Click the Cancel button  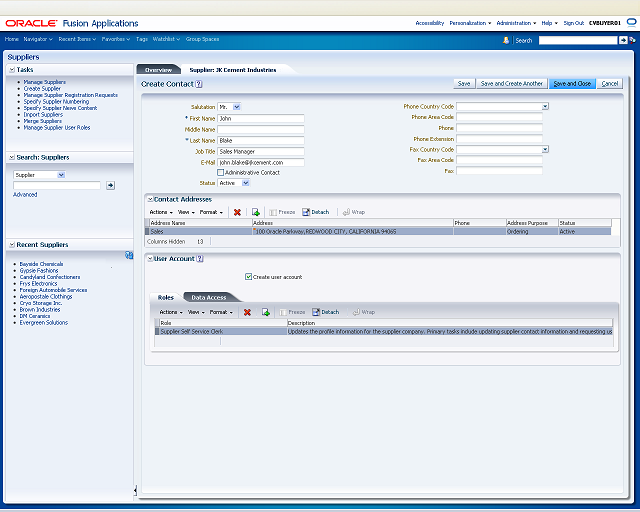[610, 84]
